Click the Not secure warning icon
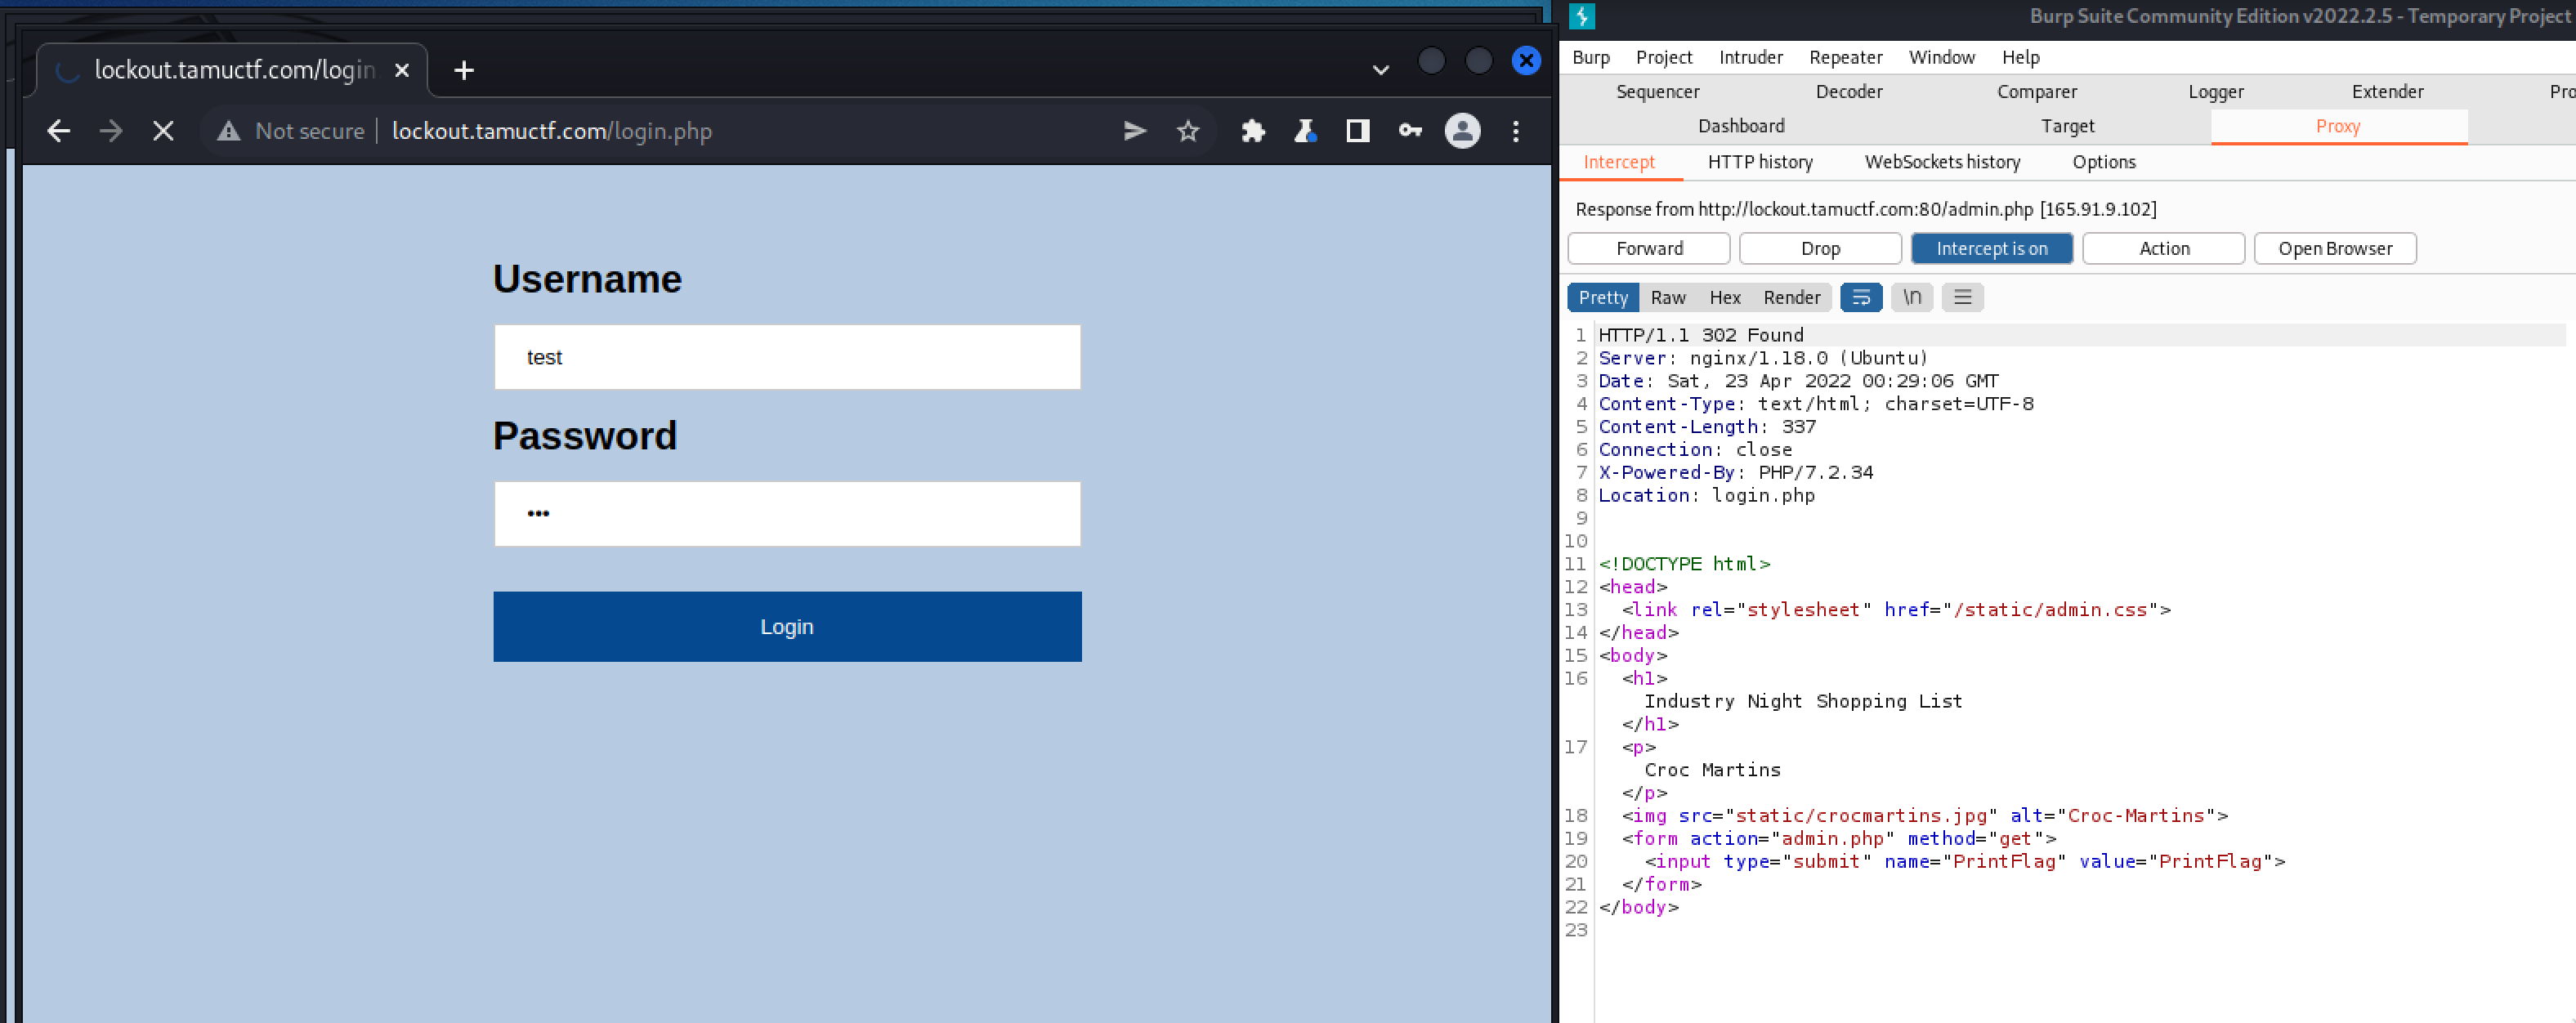 229,131
